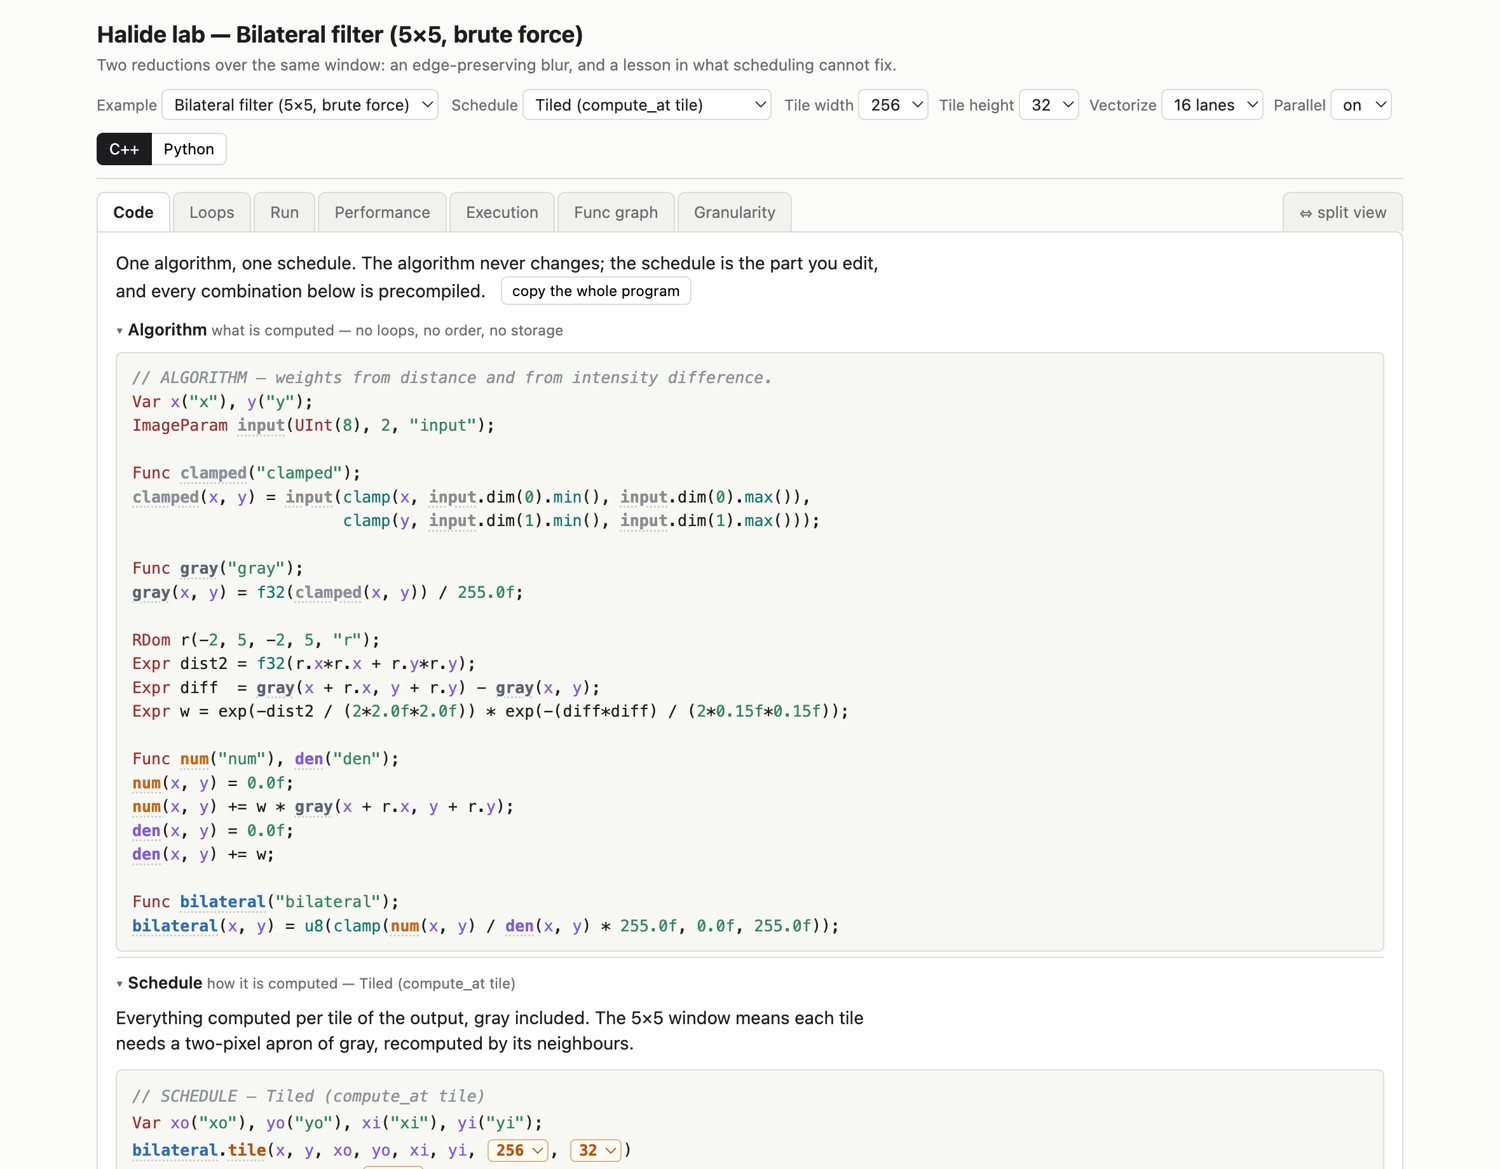The width and height of the screenshot is (1500, 1169).
Task: Click the Expr dist2 definition line
Action: [x=304, y=664]
